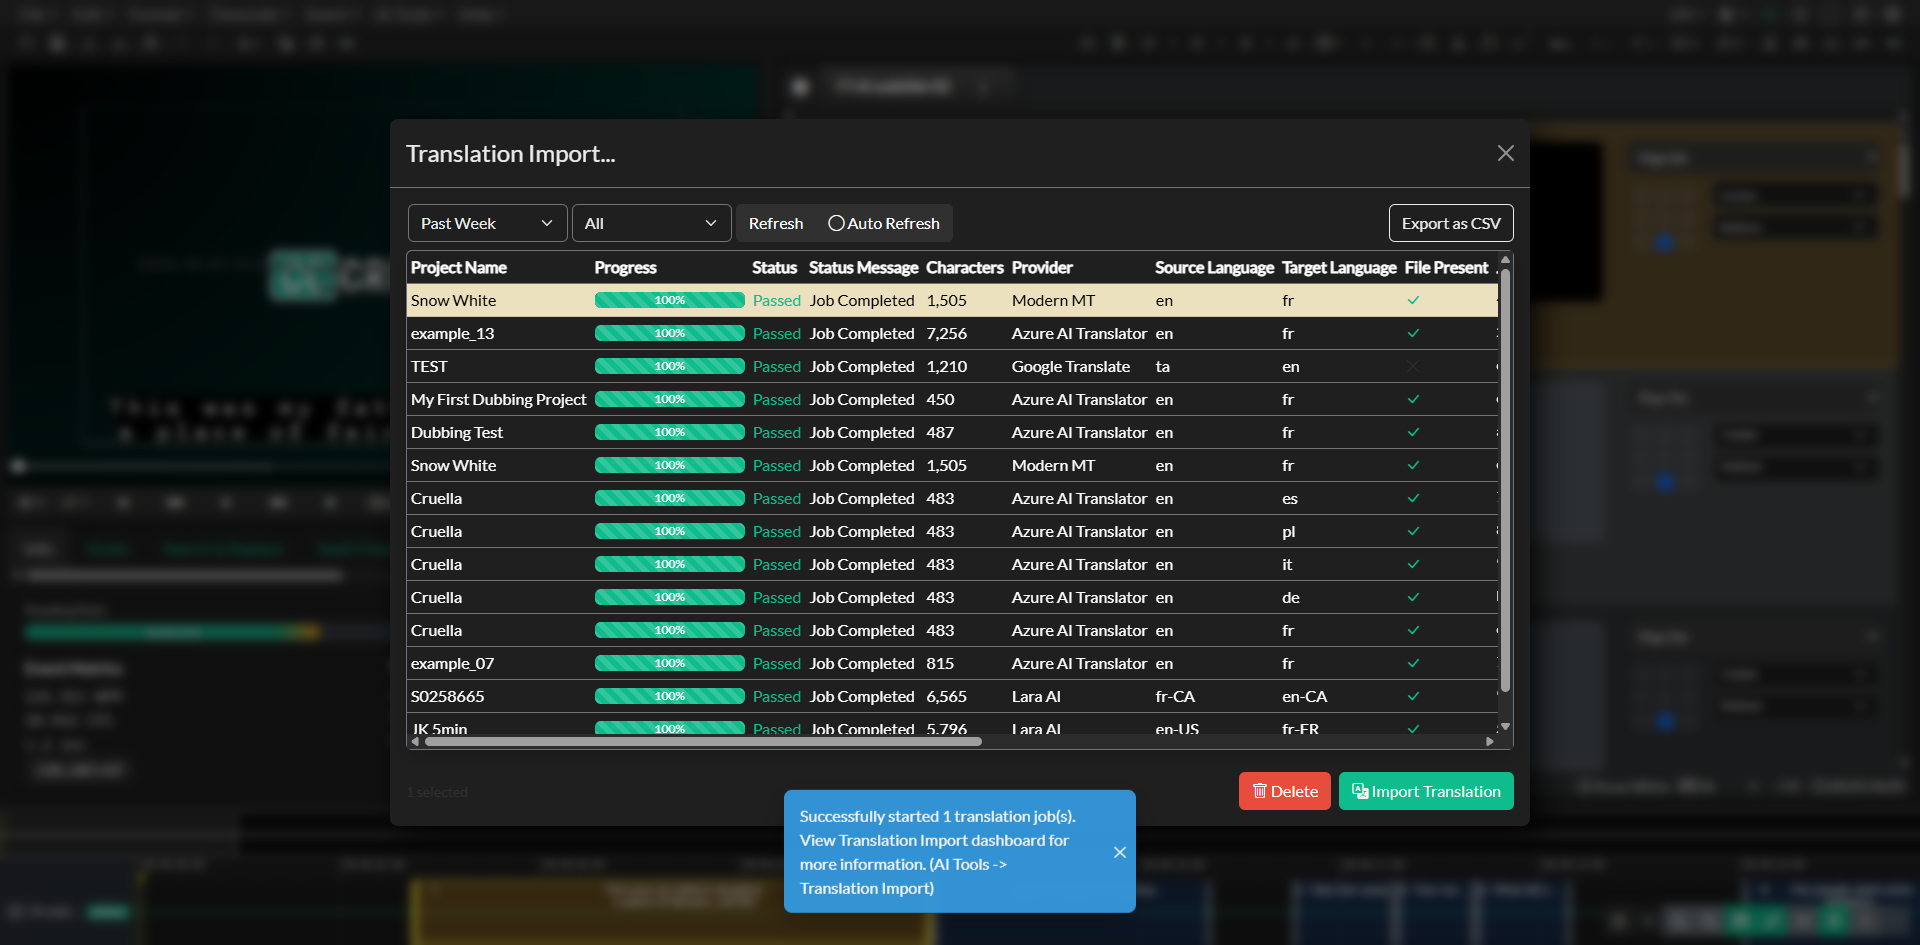
Task: Click the fr-CA source language cell
Action: coord(1175,696)
